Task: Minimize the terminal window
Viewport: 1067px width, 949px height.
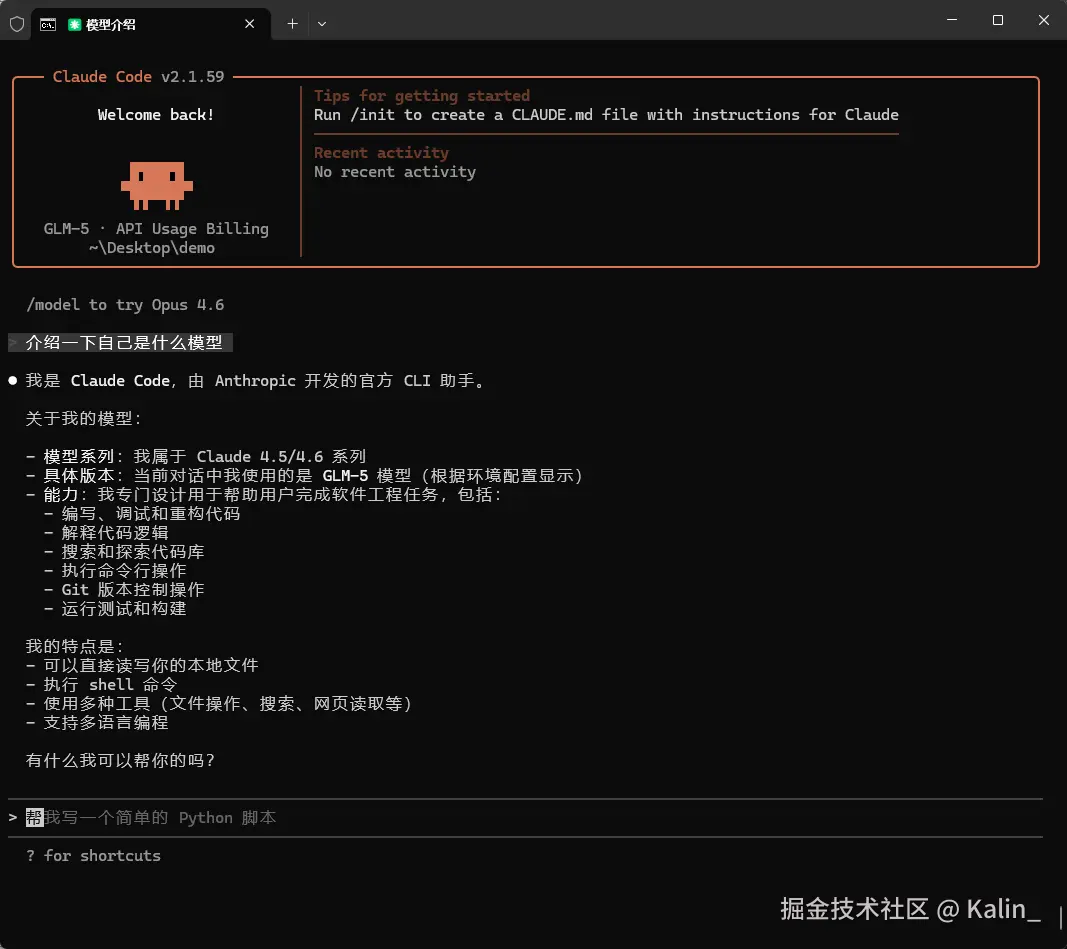Action: tap(952, 20)
